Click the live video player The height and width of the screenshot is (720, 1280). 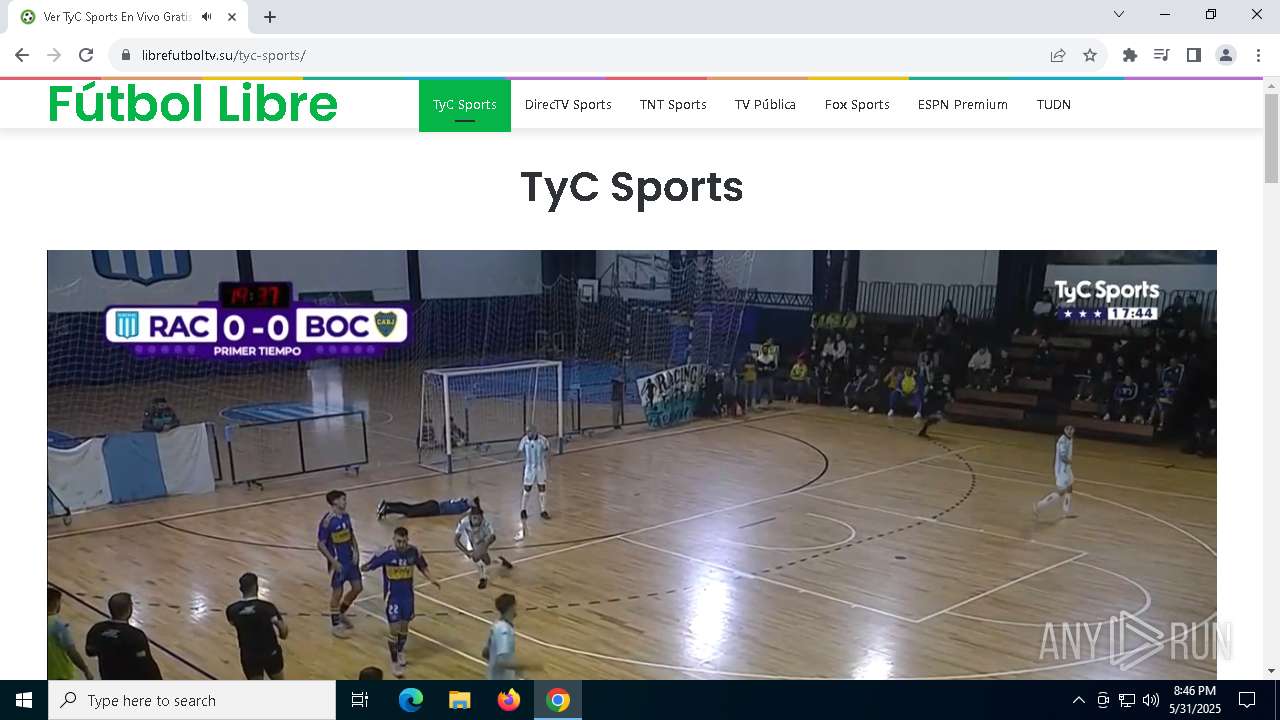632,465
